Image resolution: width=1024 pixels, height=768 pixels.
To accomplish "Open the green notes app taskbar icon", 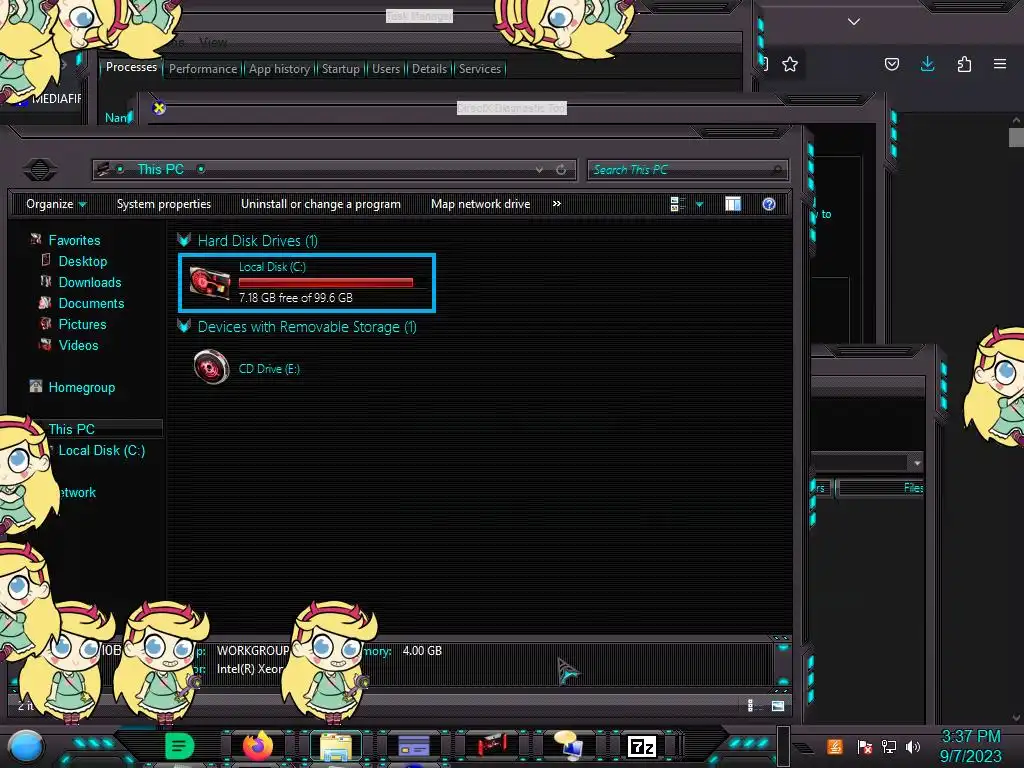I will [x=180, y=746].
